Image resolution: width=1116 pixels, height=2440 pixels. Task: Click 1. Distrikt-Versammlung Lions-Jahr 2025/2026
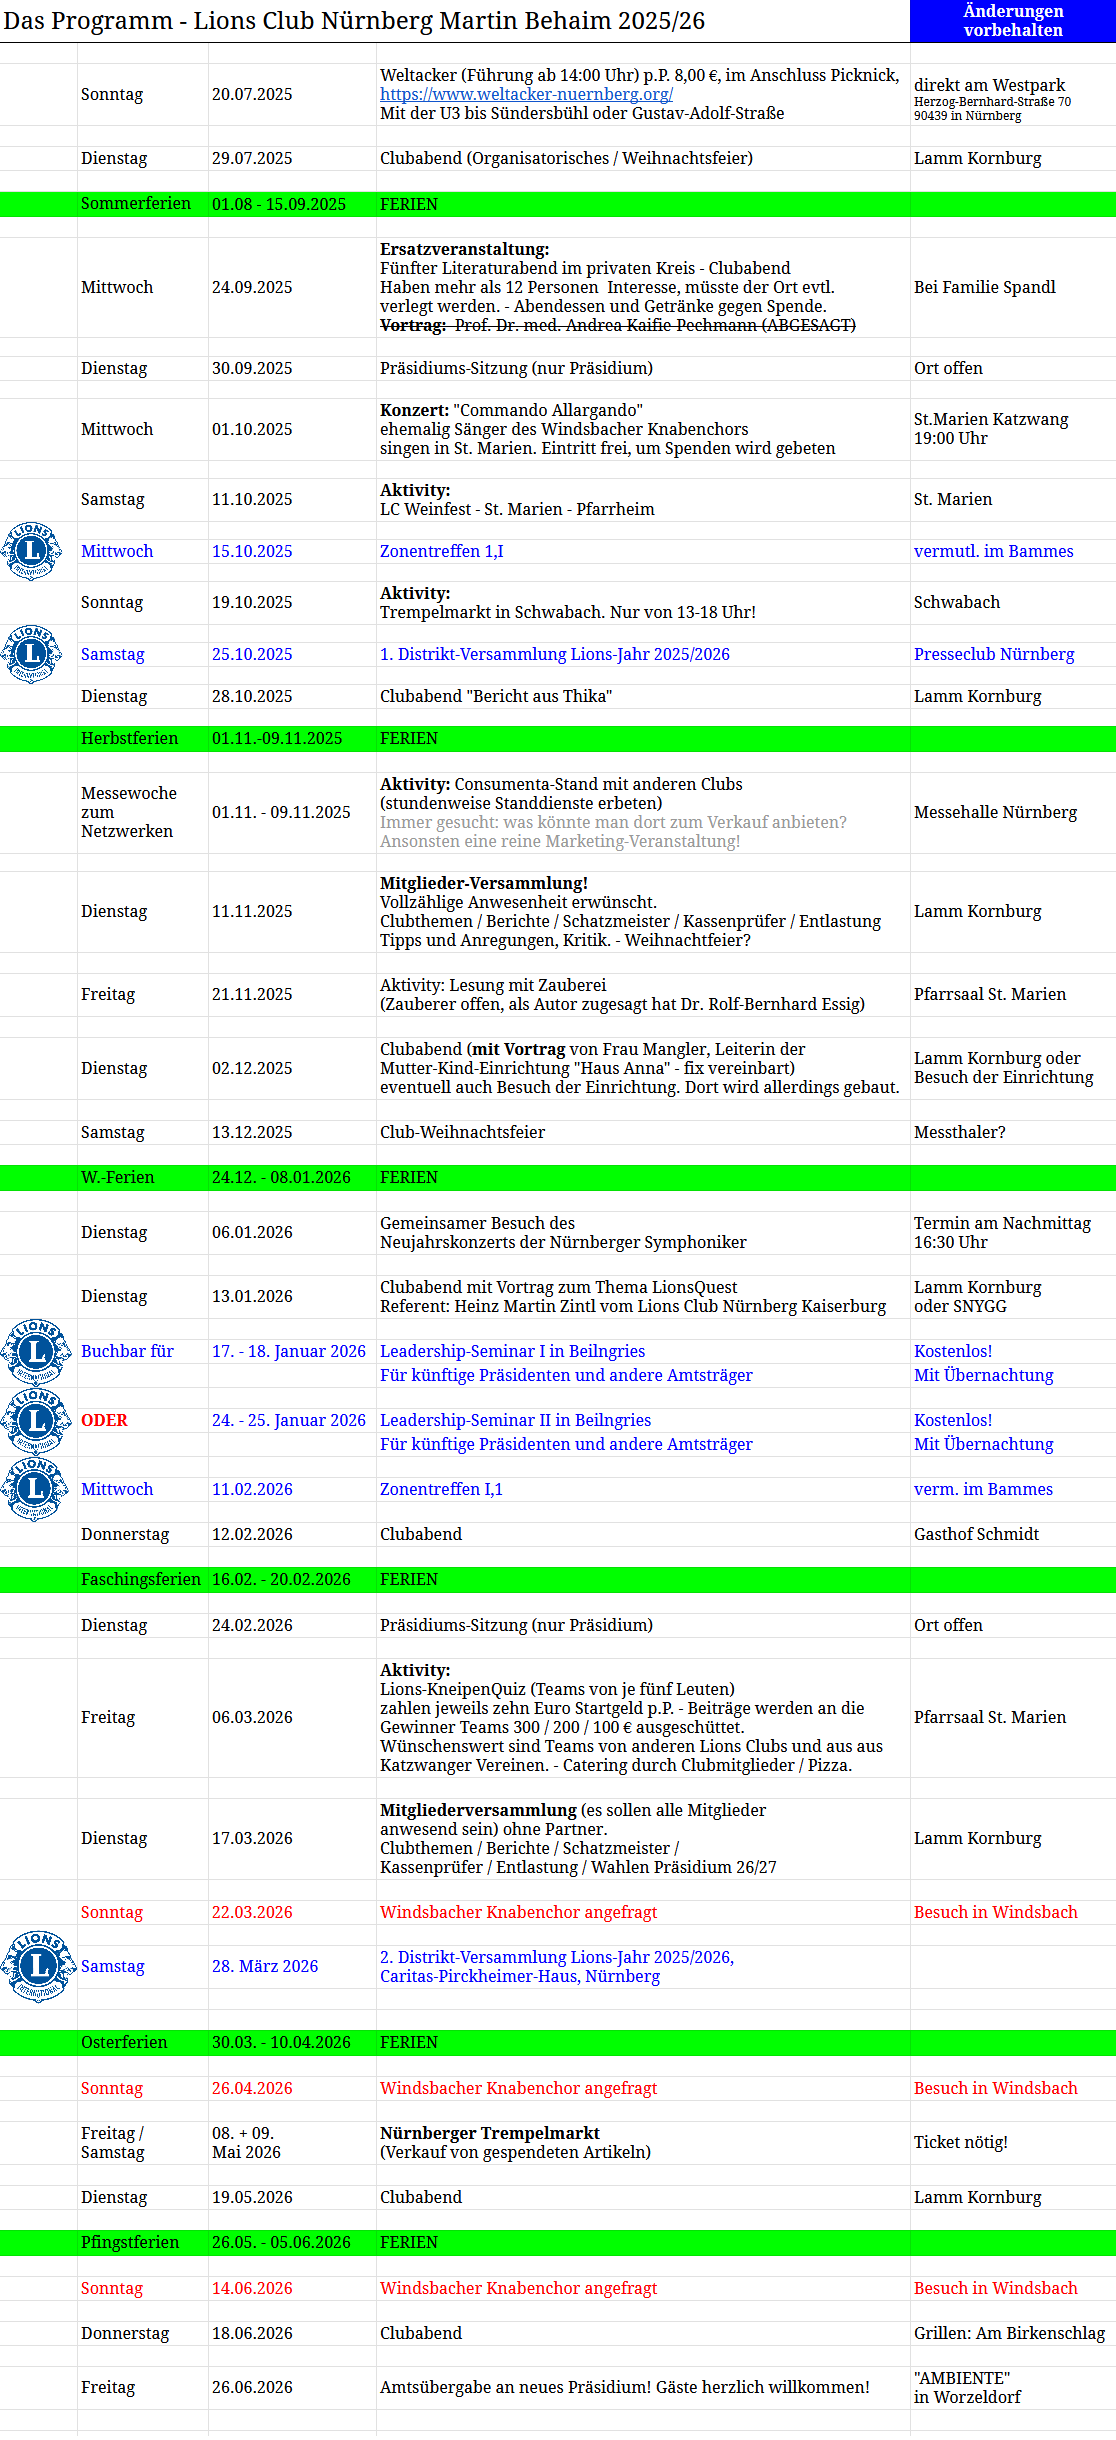pos(555,654)
